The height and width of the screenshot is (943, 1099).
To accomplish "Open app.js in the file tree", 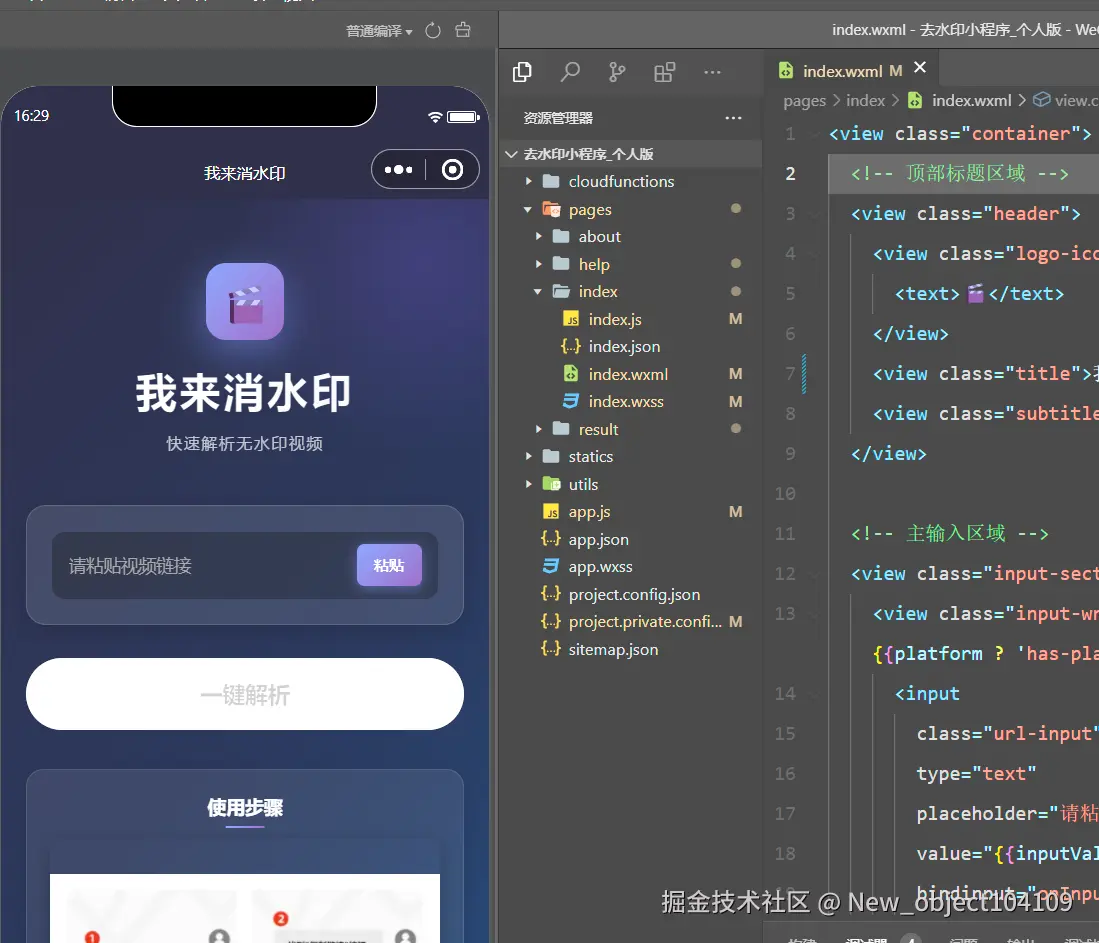I will pyautogui.click(x=589, y=512).
